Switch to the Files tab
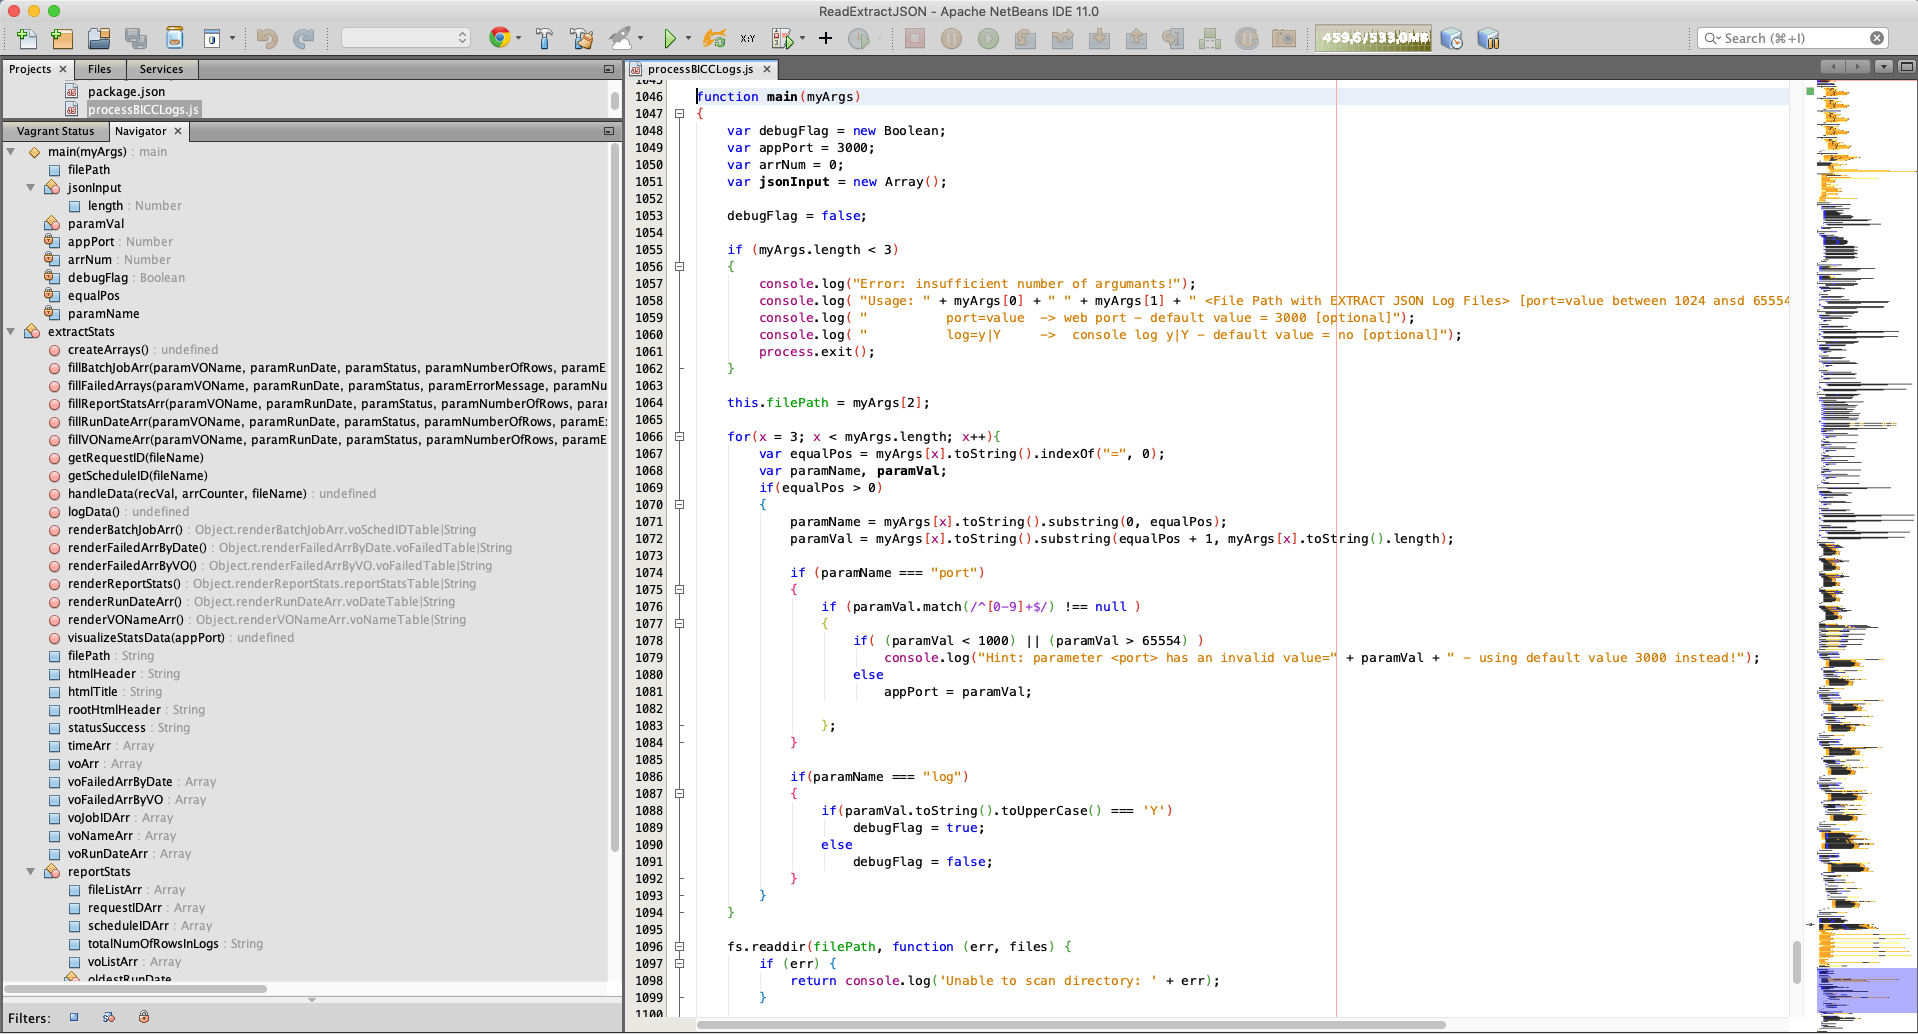 pos(99,69)
